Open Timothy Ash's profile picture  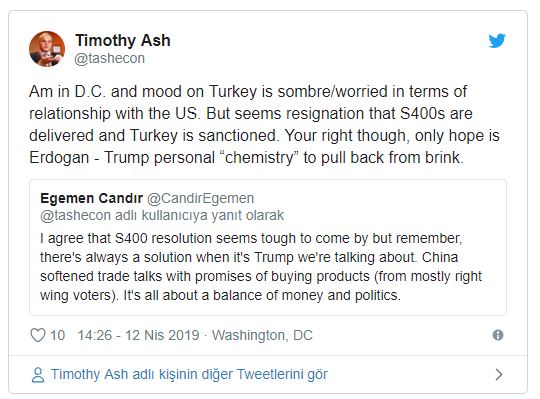(x=47, y=49)
